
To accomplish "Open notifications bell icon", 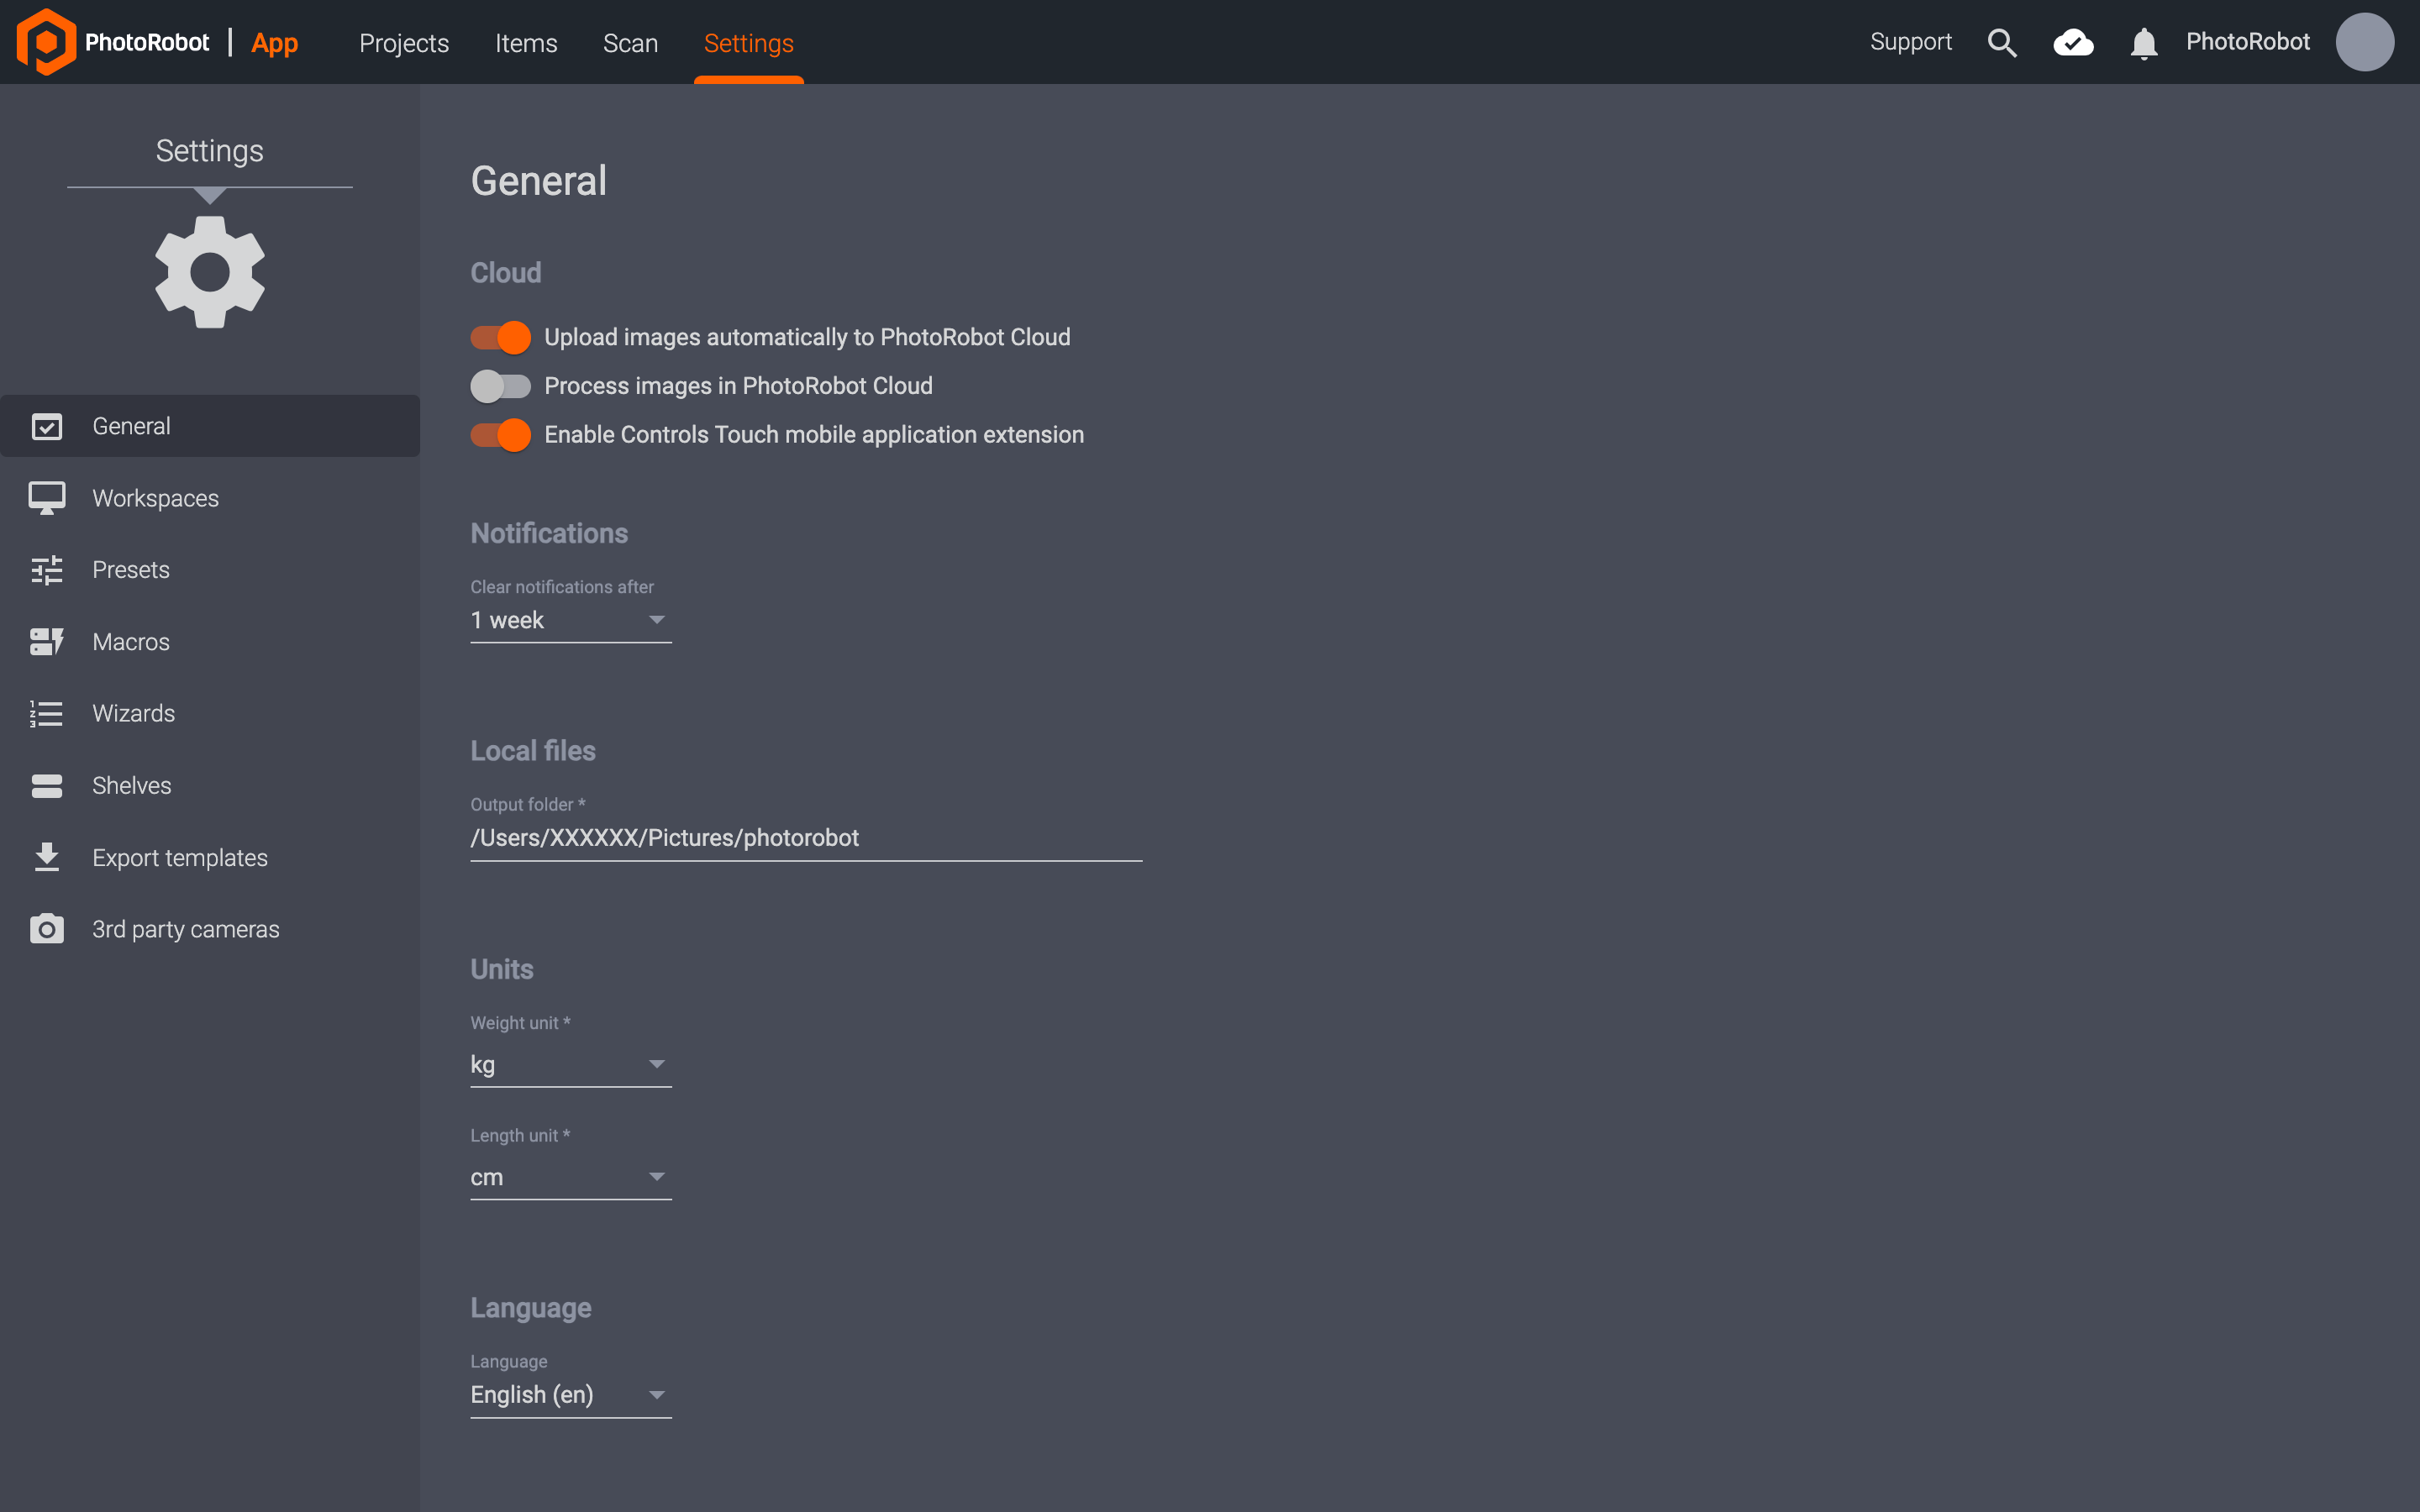I will [2143, 43].
